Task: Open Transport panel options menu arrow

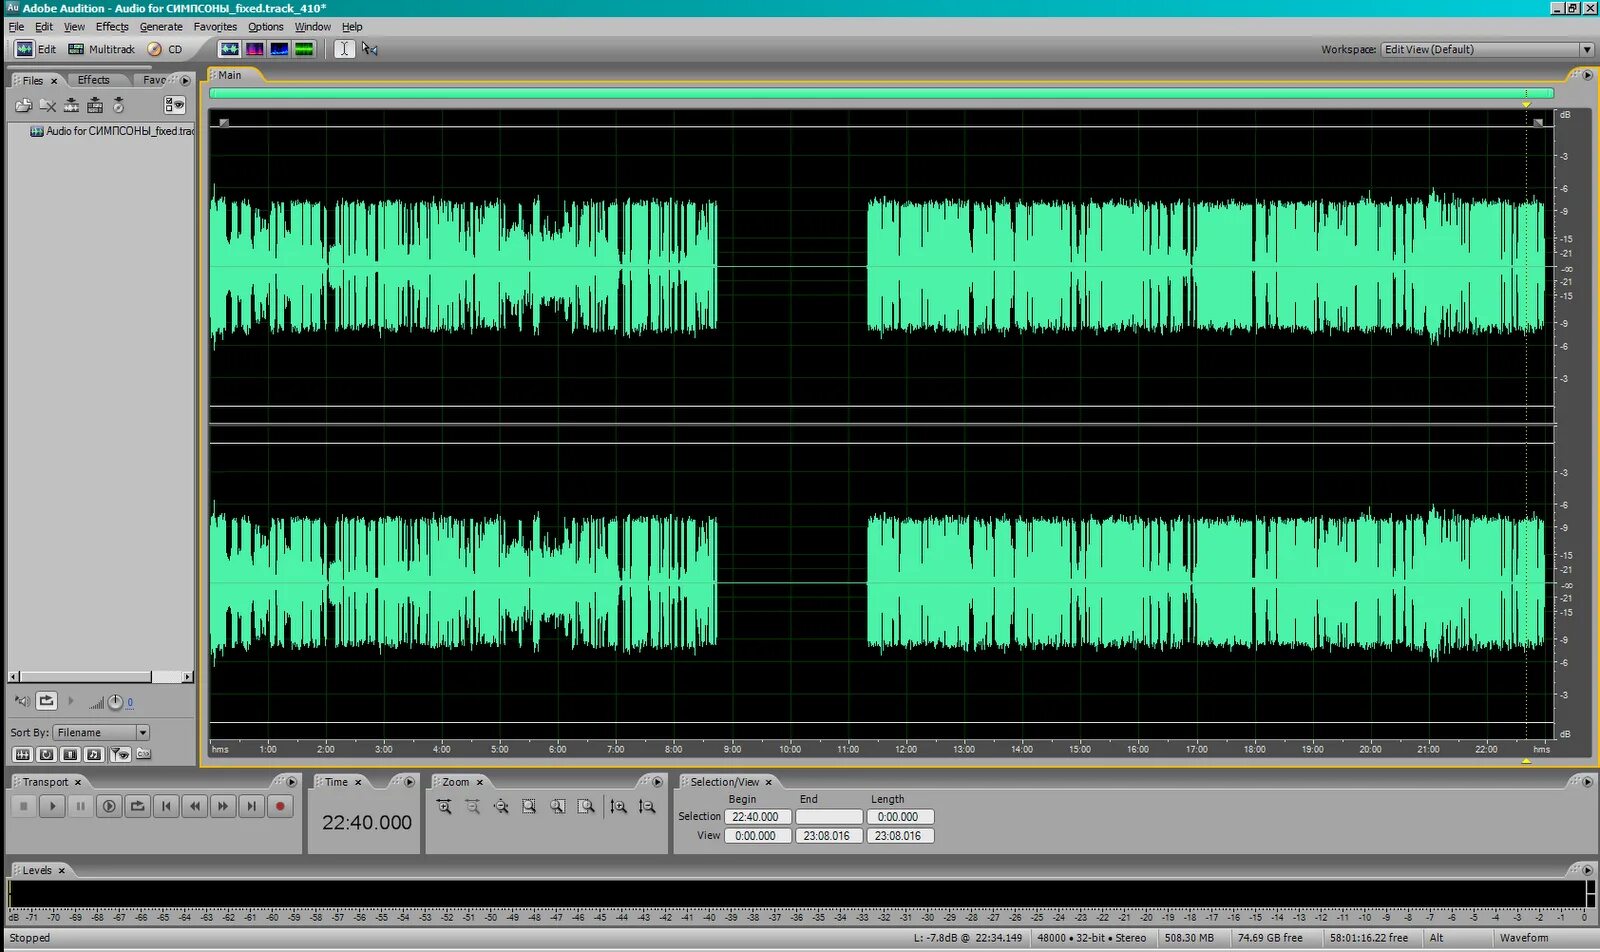Action: [x=292, y=782]
